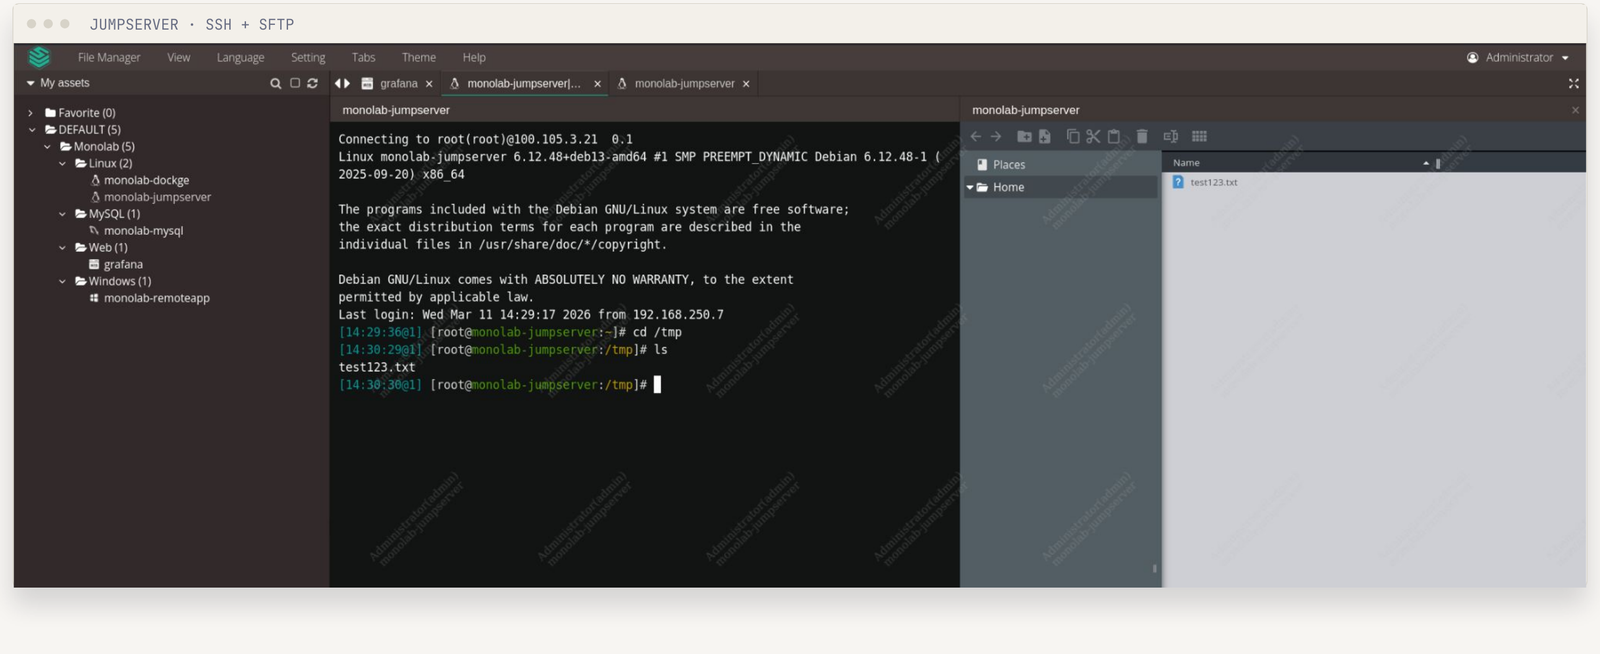The width and height of the screenshot is (1600, 654).
Task: Click the Windows (1) folder label
Action: coord(120,282)
